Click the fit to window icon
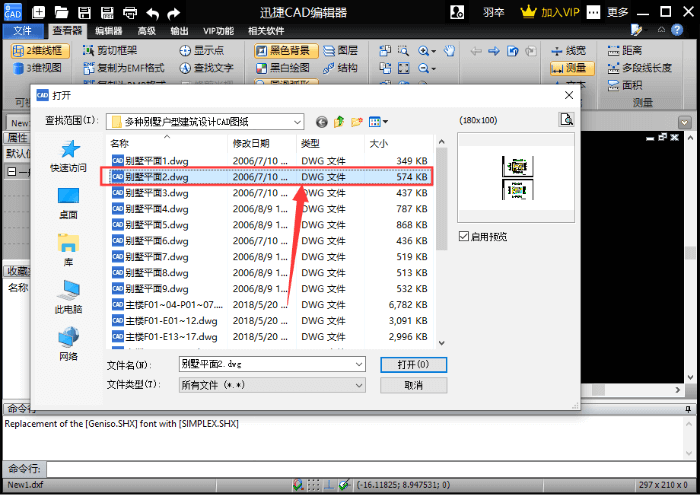The image size is (700, 495). pyautogui.click(x=404, y=68)
